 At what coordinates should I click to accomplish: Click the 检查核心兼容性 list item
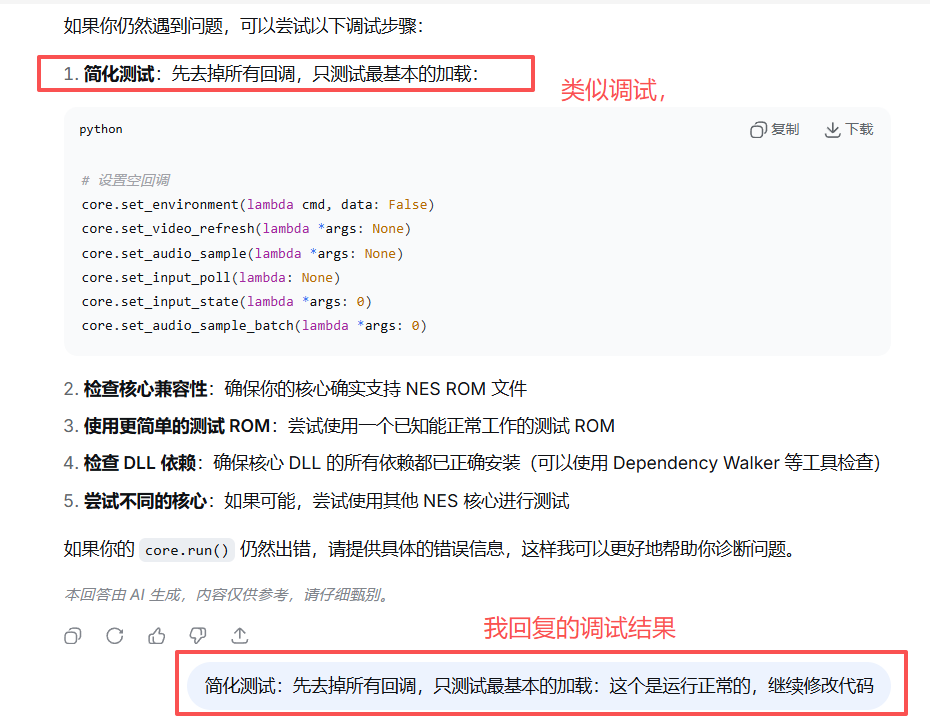tap(145, 389)
